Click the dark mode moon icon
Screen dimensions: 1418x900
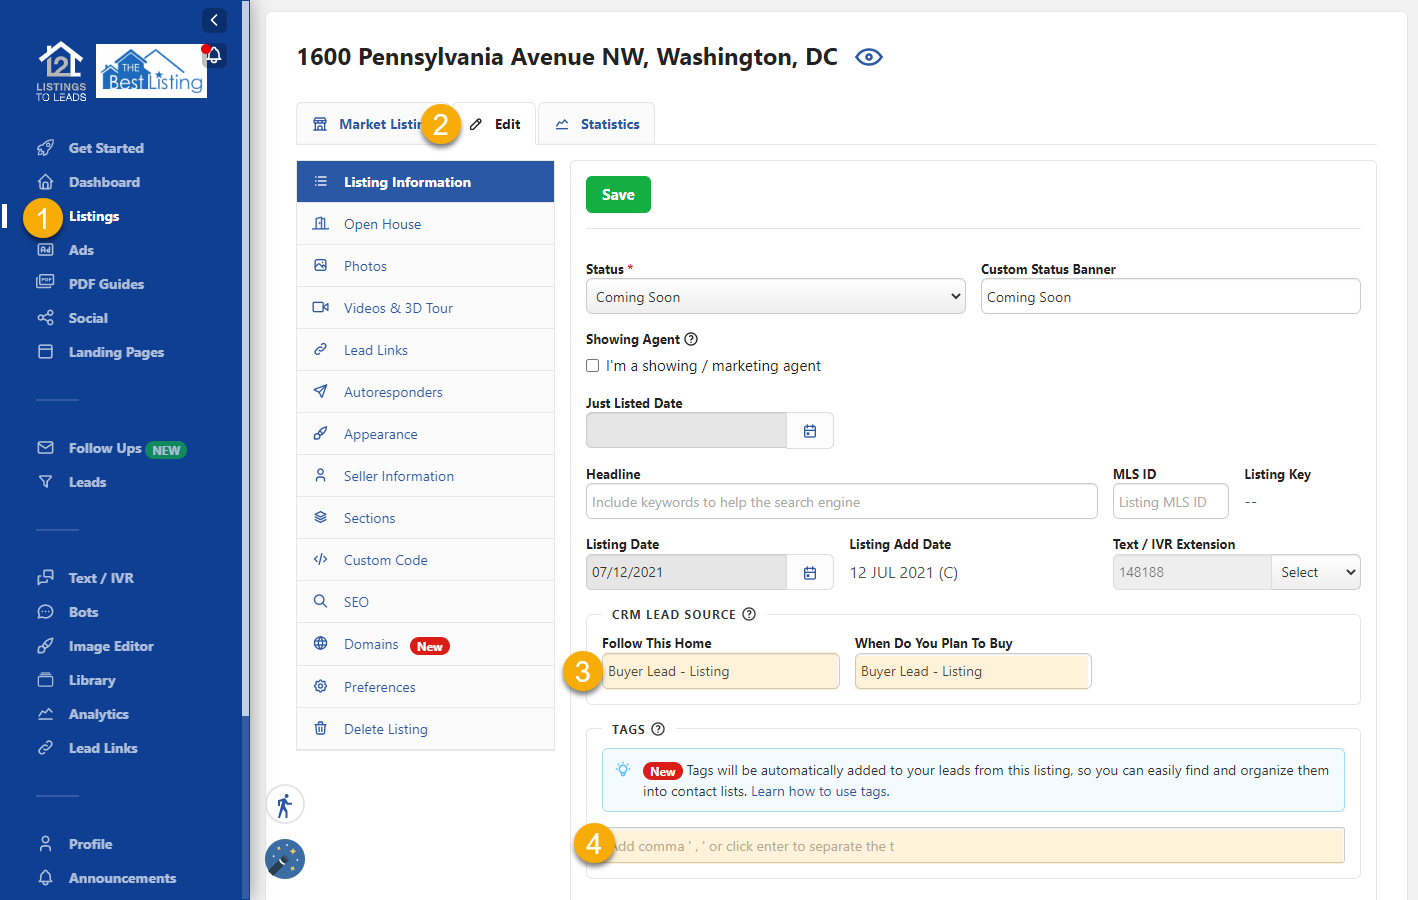285,859
